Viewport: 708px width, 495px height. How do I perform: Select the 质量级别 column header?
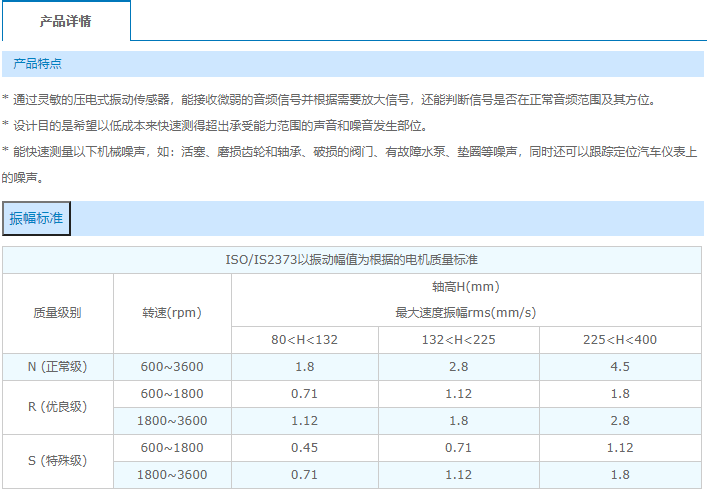coord(57,312)
